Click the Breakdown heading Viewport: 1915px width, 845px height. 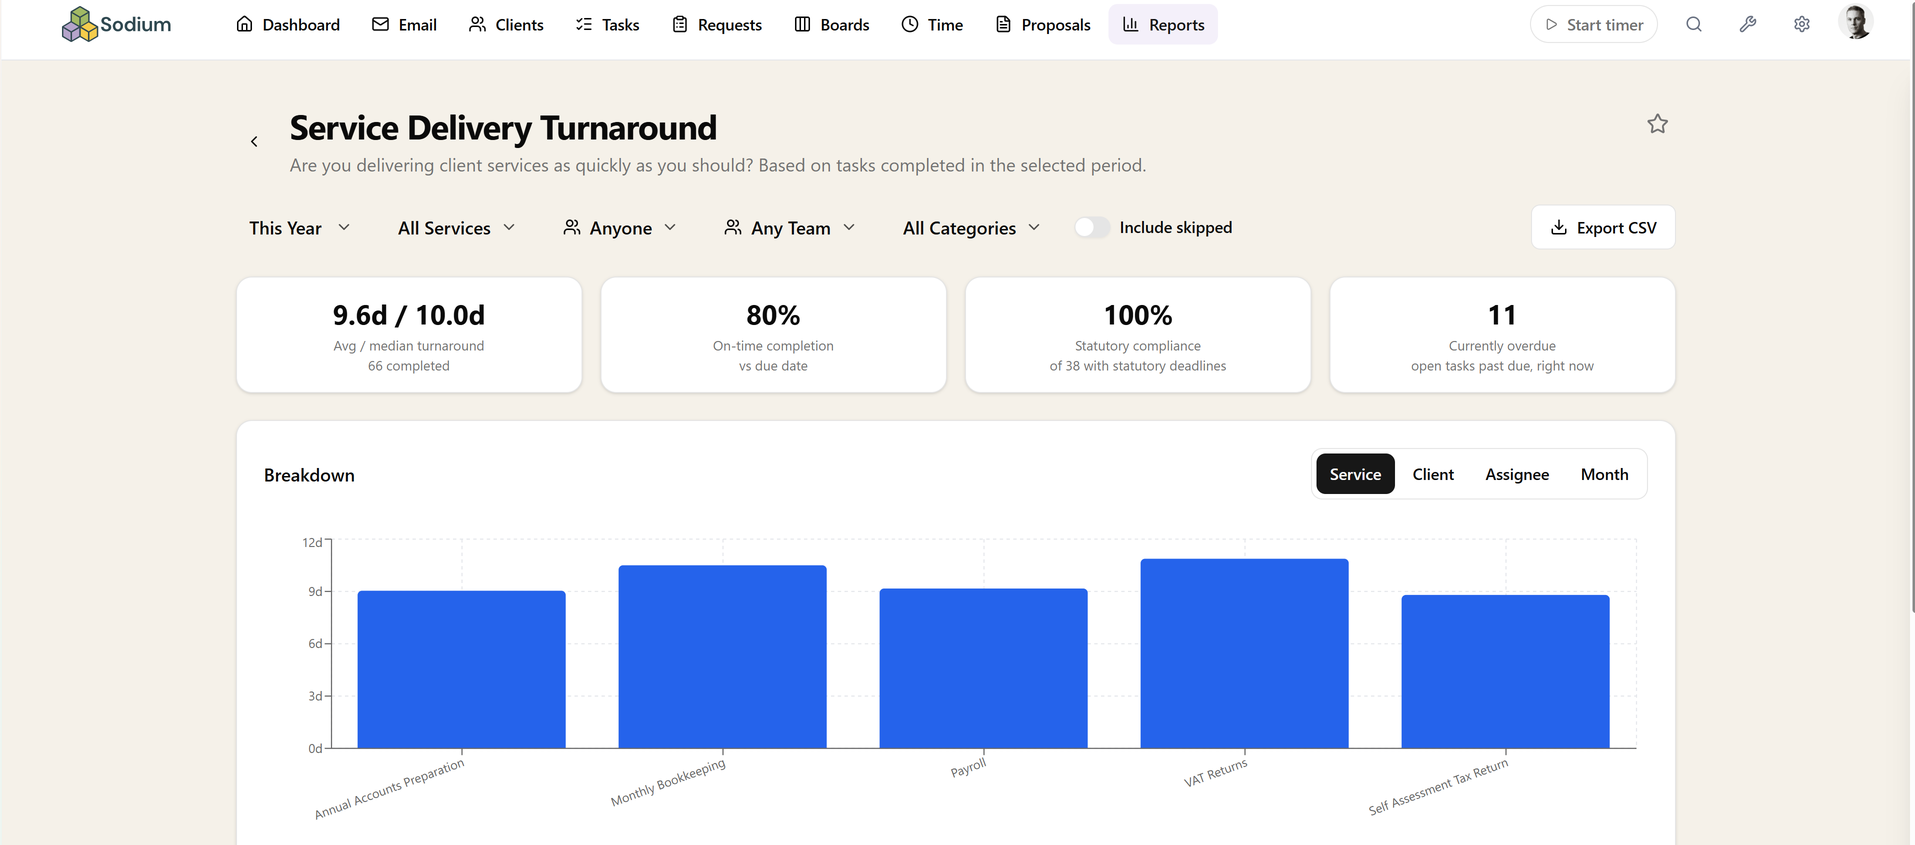pos(309,475)
